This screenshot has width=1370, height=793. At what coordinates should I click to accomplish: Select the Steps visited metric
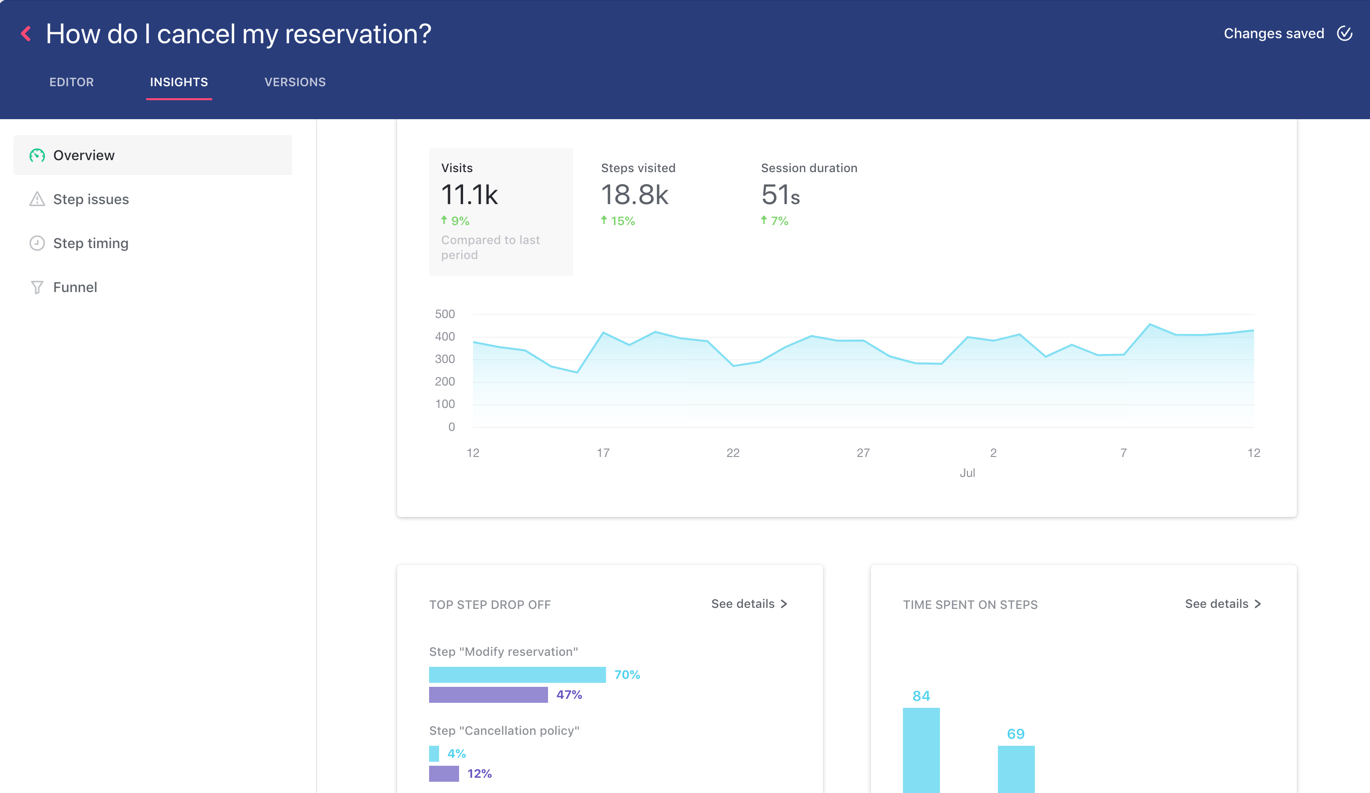638,195
